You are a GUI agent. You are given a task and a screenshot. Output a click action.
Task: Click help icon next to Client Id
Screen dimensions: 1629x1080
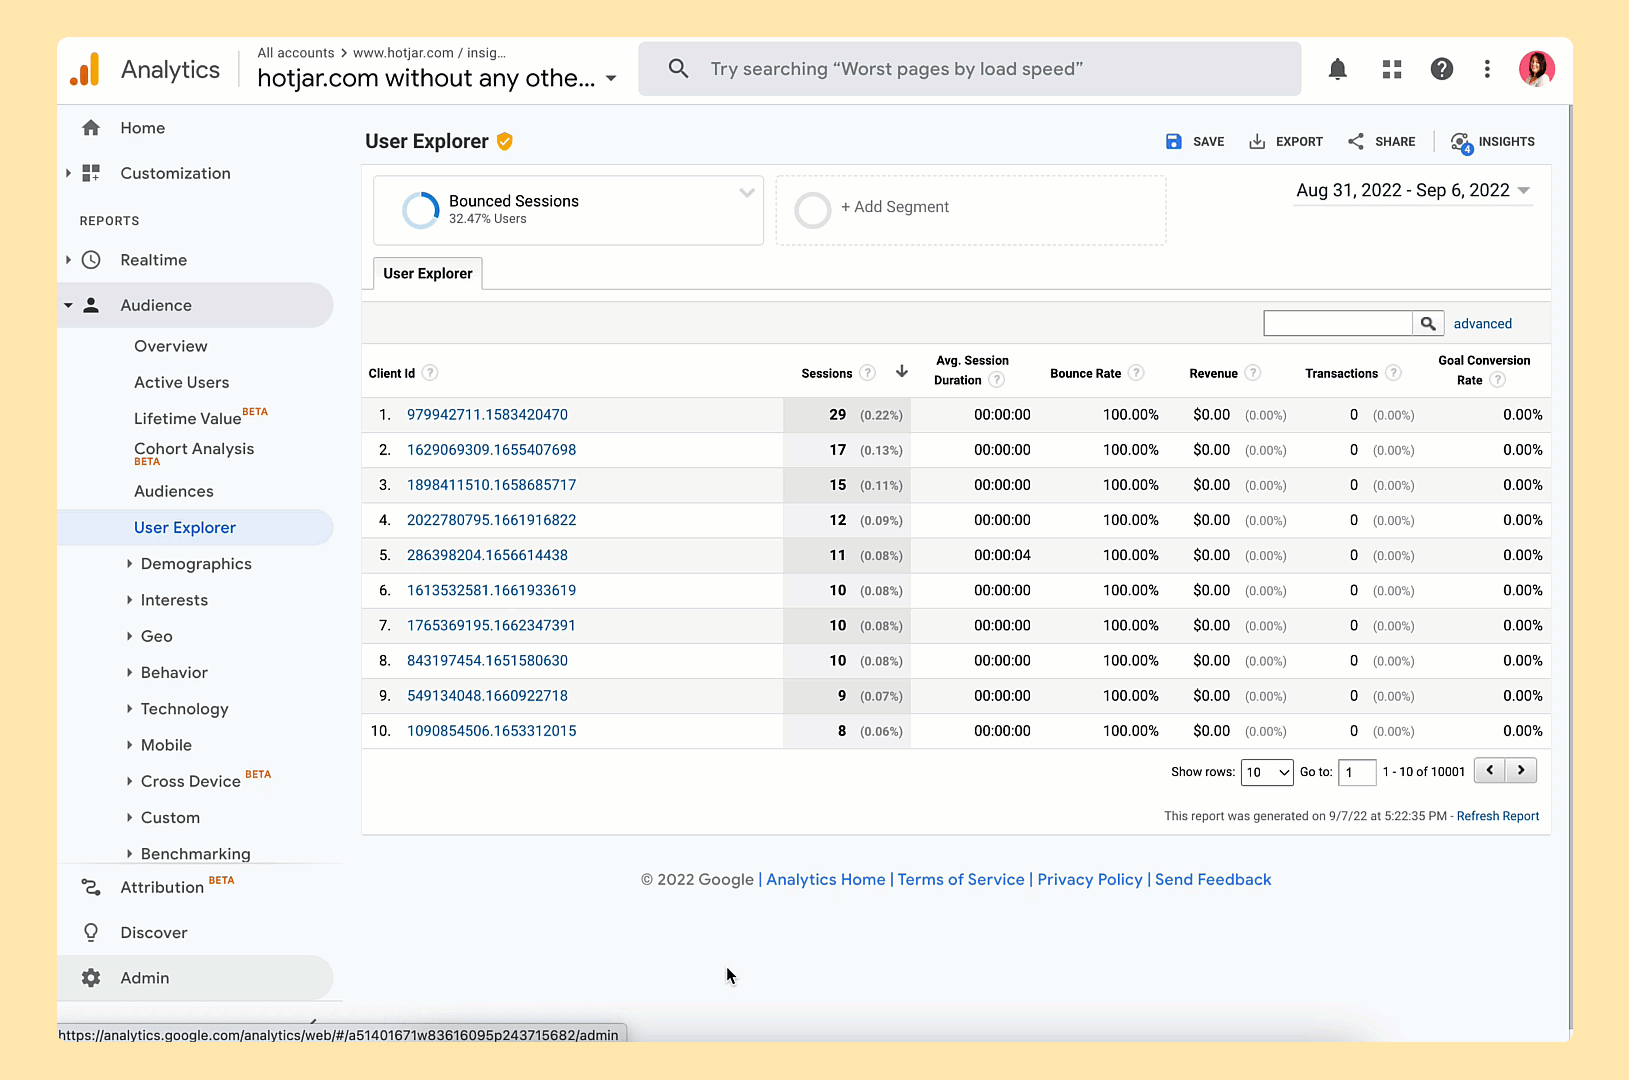coord(430,373)
